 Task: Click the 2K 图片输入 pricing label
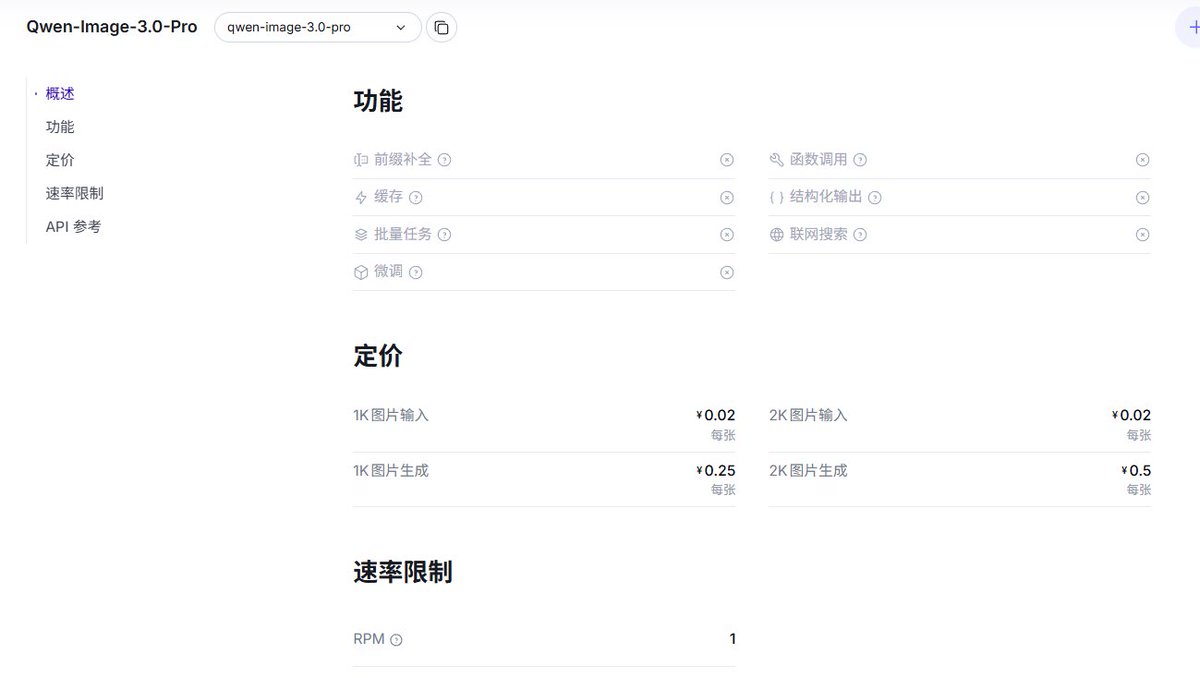[808, 415]
